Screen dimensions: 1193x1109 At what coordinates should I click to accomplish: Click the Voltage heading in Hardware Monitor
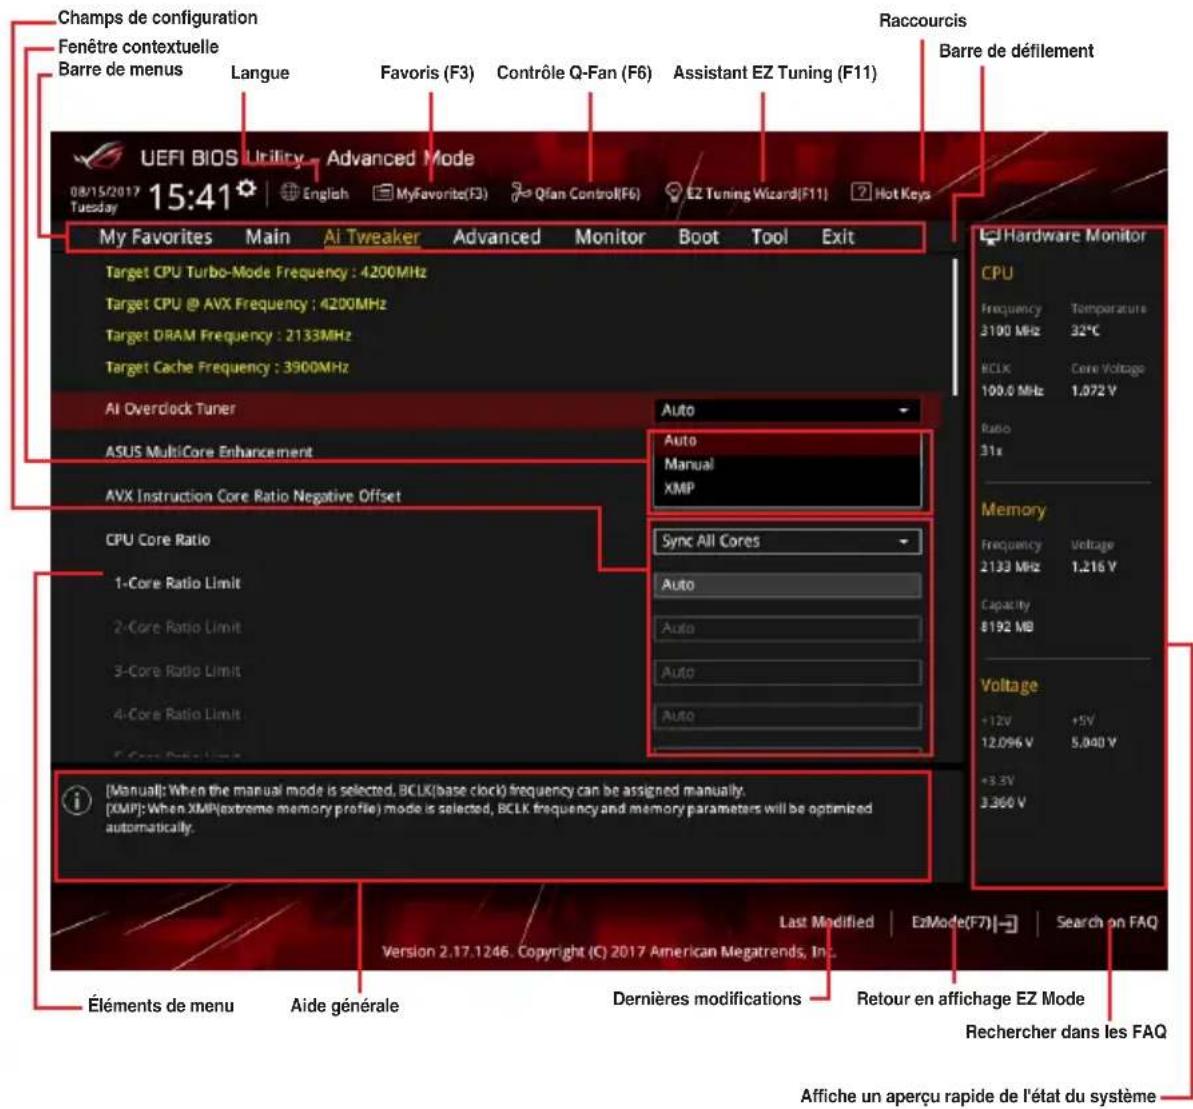click(1009, 685)
